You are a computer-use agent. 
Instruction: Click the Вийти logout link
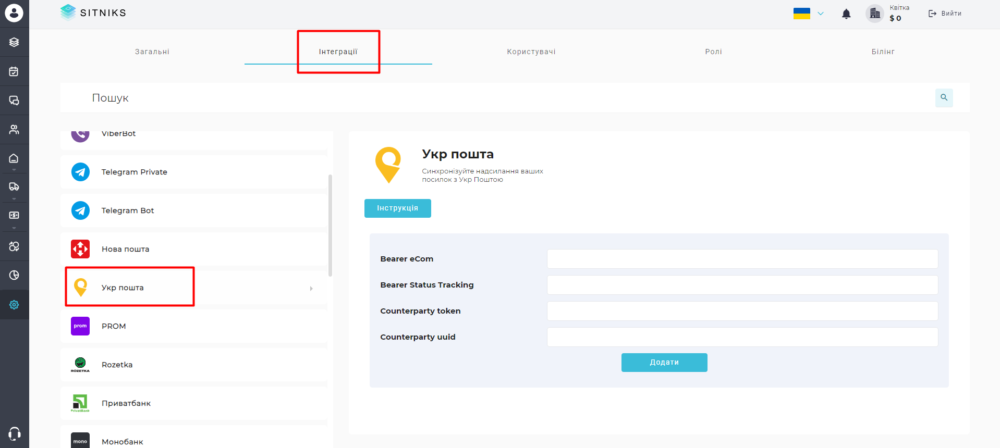(x=945, y=13)
